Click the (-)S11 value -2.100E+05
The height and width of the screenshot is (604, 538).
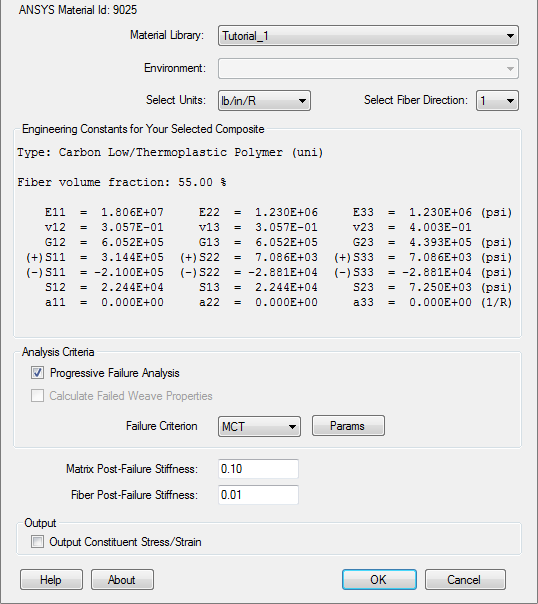click(129, 272)
